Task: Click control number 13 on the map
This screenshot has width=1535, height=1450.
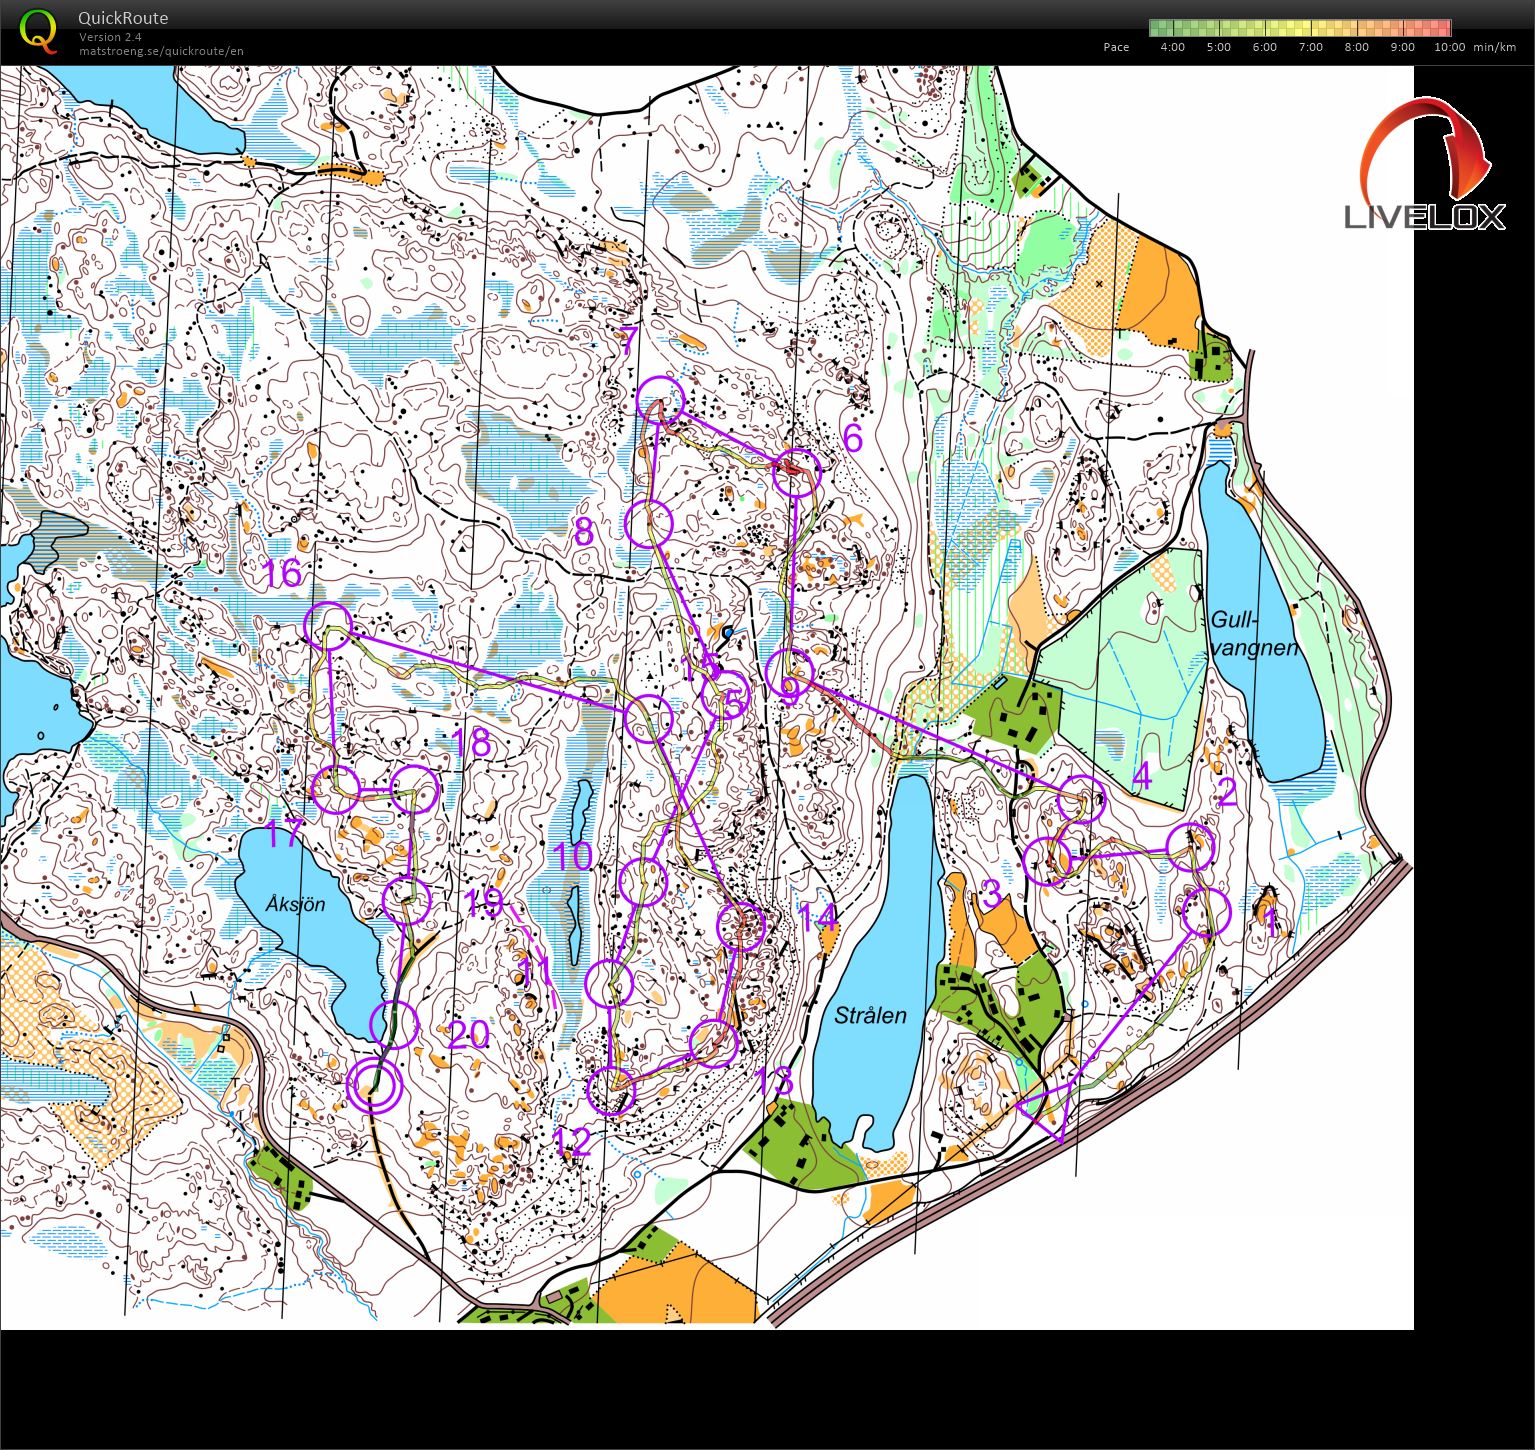Action: (x=774, y=1081)
